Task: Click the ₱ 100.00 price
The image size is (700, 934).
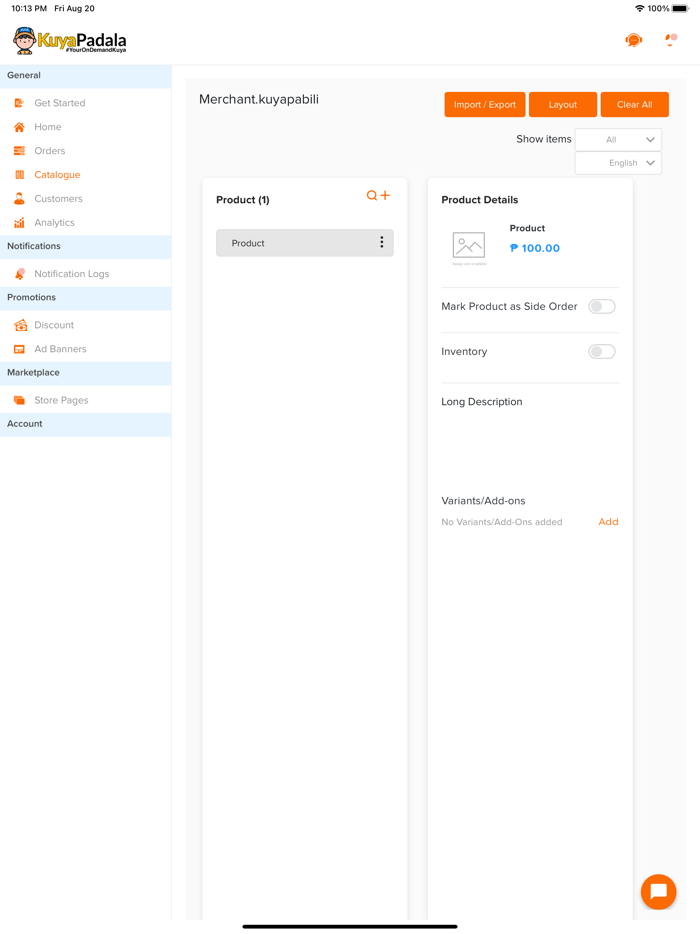Action: pyautogui.click(x=534, y=248)
